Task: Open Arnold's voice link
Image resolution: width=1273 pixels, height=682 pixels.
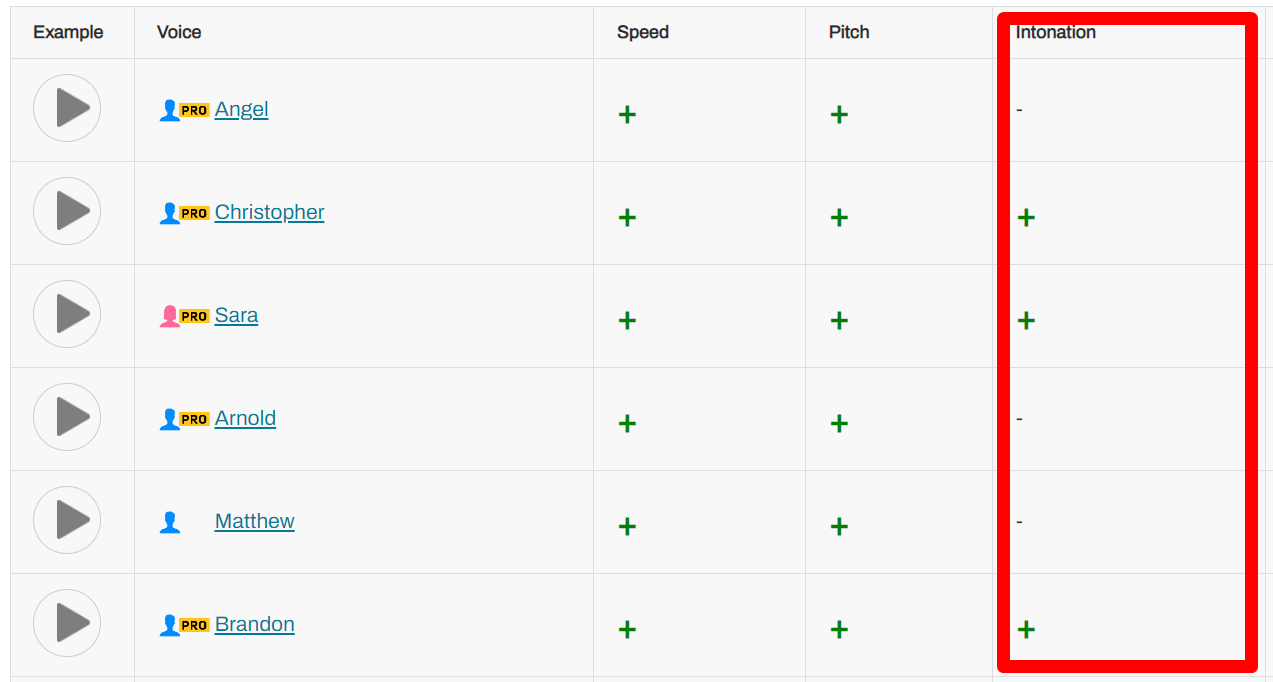Action: (x=245, y=418)
